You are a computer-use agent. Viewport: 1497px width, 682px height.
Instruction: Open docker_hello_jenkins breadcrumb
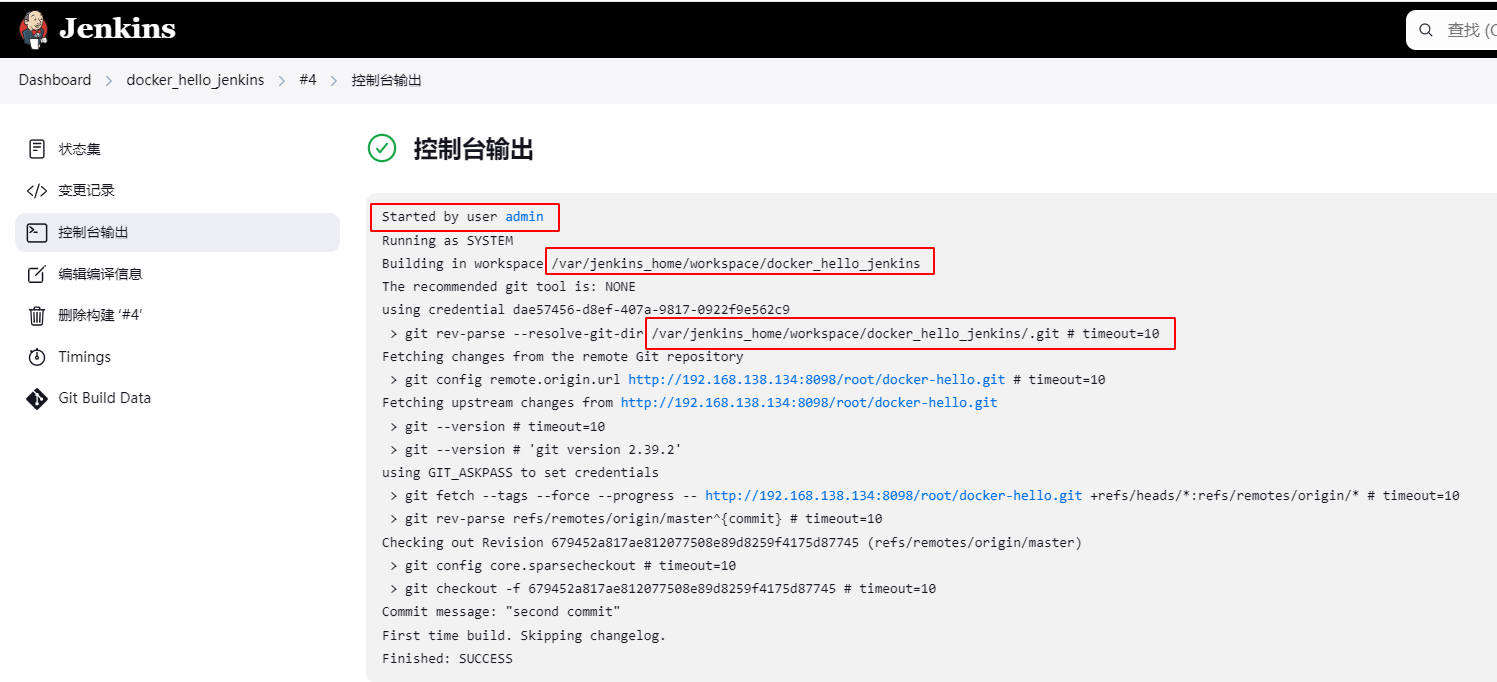point(195,80)
